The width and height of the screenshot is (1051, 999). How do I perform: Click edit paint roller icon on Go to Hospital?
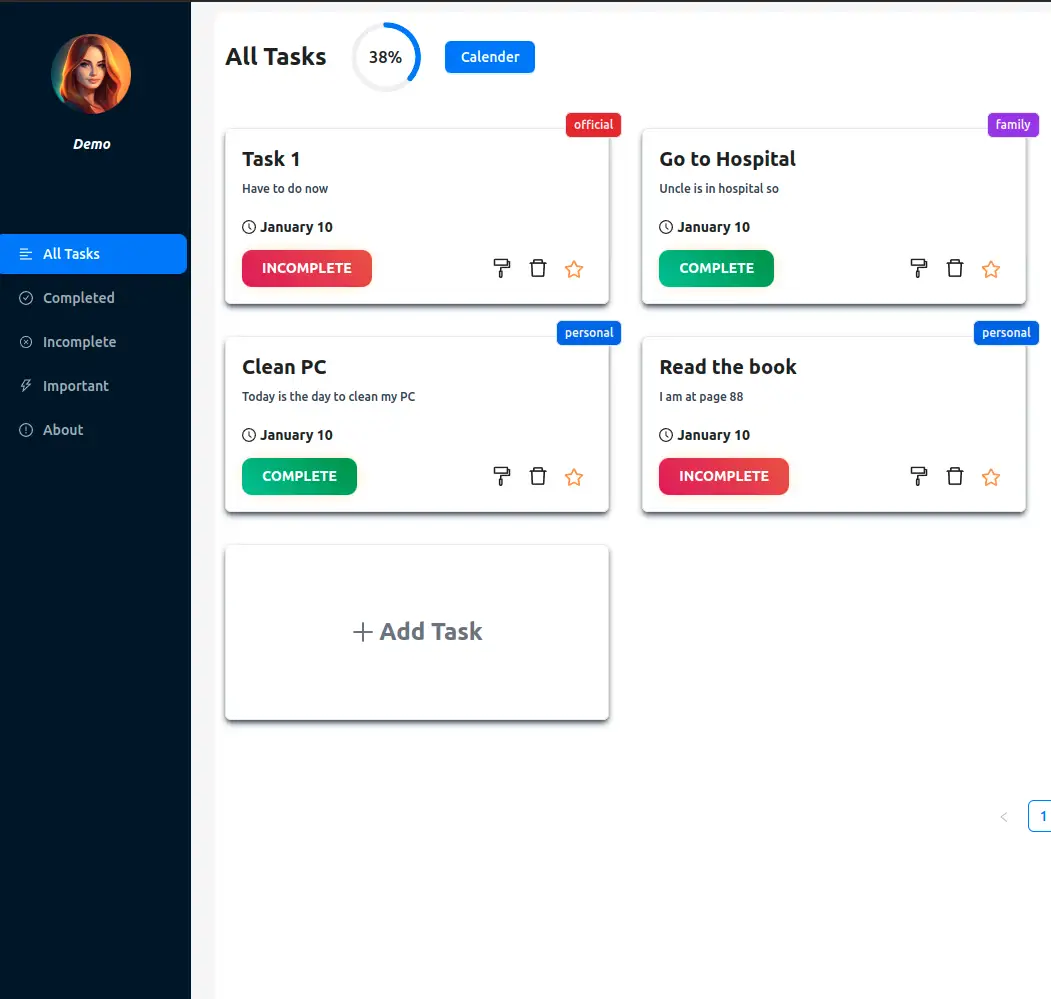tap(918, 268)
